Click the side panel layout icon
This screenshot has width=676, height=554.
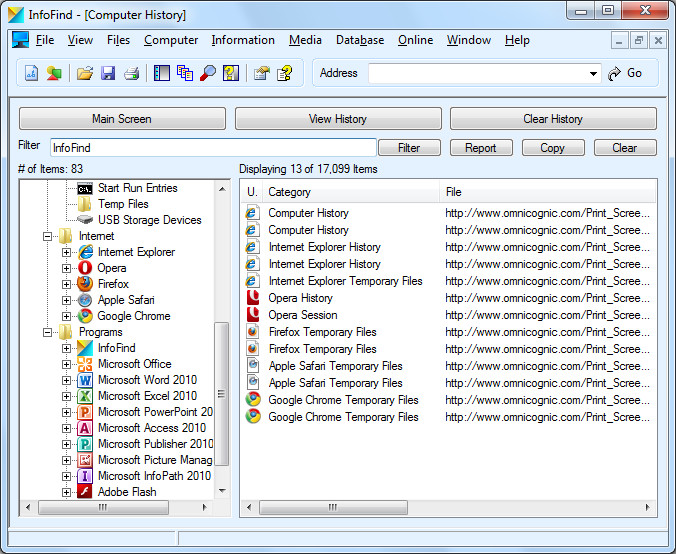pyautogui.click(x=162, y=73)
